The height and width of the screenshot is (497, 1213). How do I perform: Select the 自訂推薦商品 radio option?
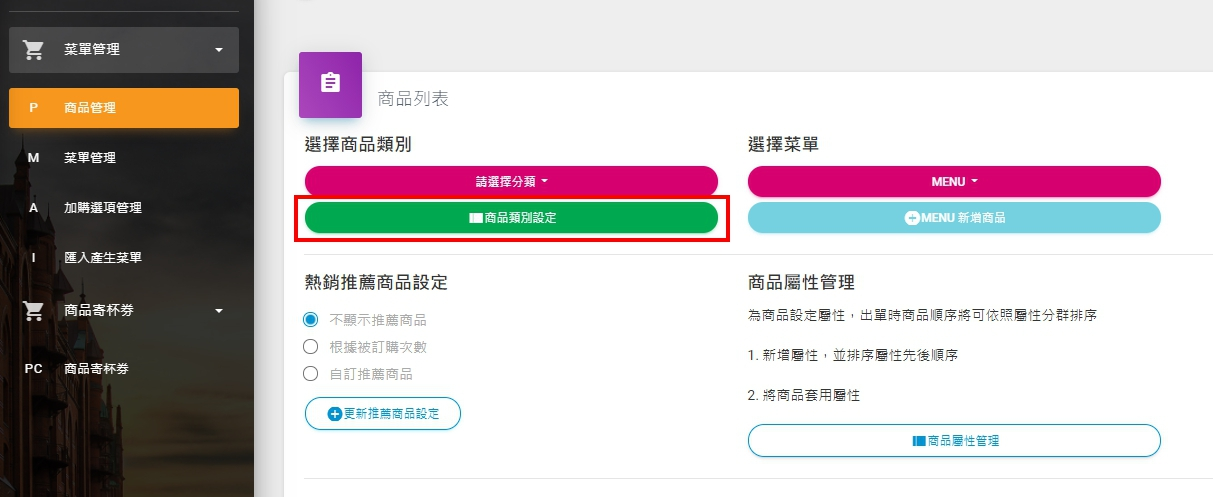(x=310, y=374)
